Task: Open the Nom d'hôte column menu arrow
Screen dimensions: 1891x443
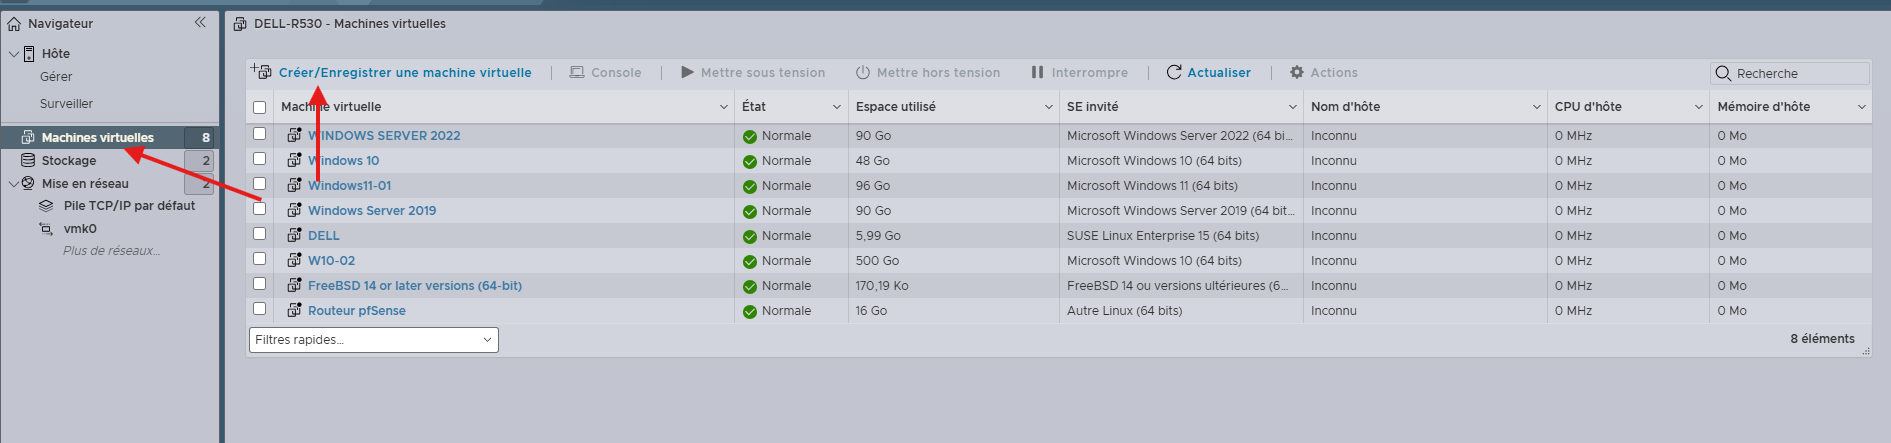Action: (x=1537, y=107)
